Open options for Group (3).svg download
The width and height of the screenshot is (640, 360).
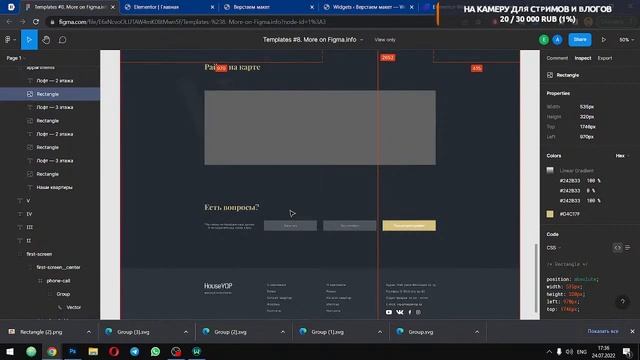tap(186, 332)
